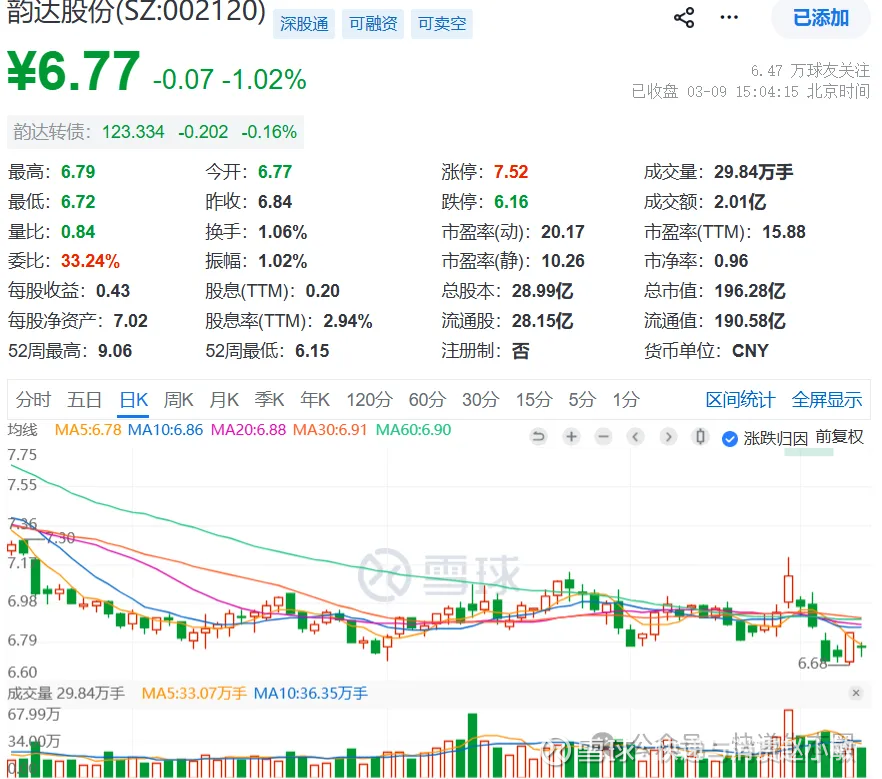The image size is (882, 779).
Task: Click the 委比 33.24% value
Action: point(90,261)
